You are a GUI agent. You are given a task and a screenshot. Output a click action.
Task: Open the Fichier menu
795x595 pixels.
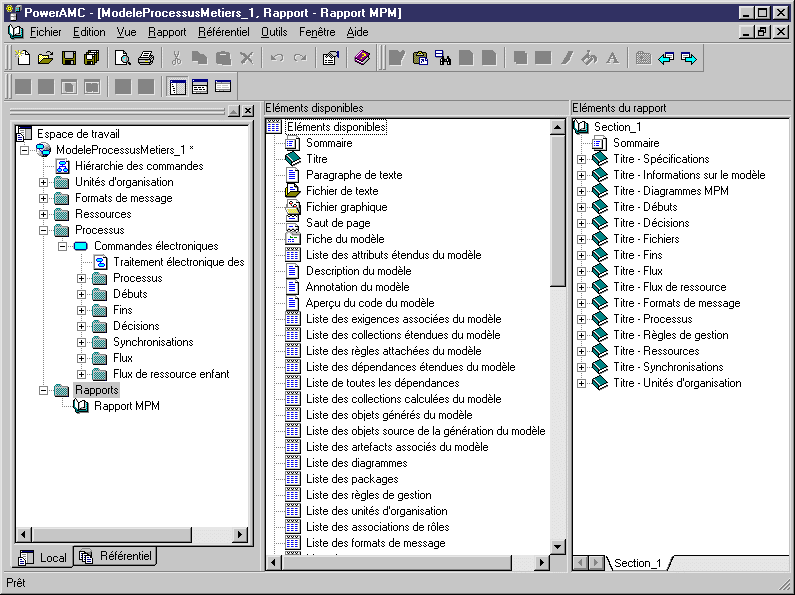[x=45, y=32]
